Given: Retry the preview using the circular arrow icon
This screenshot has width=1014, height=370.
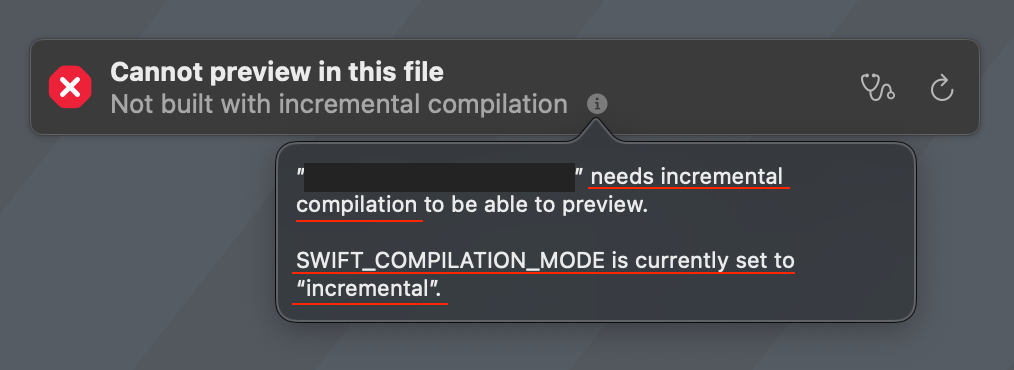Looking at the screenshot, I should pyautogui.click(x=942, y=88).
